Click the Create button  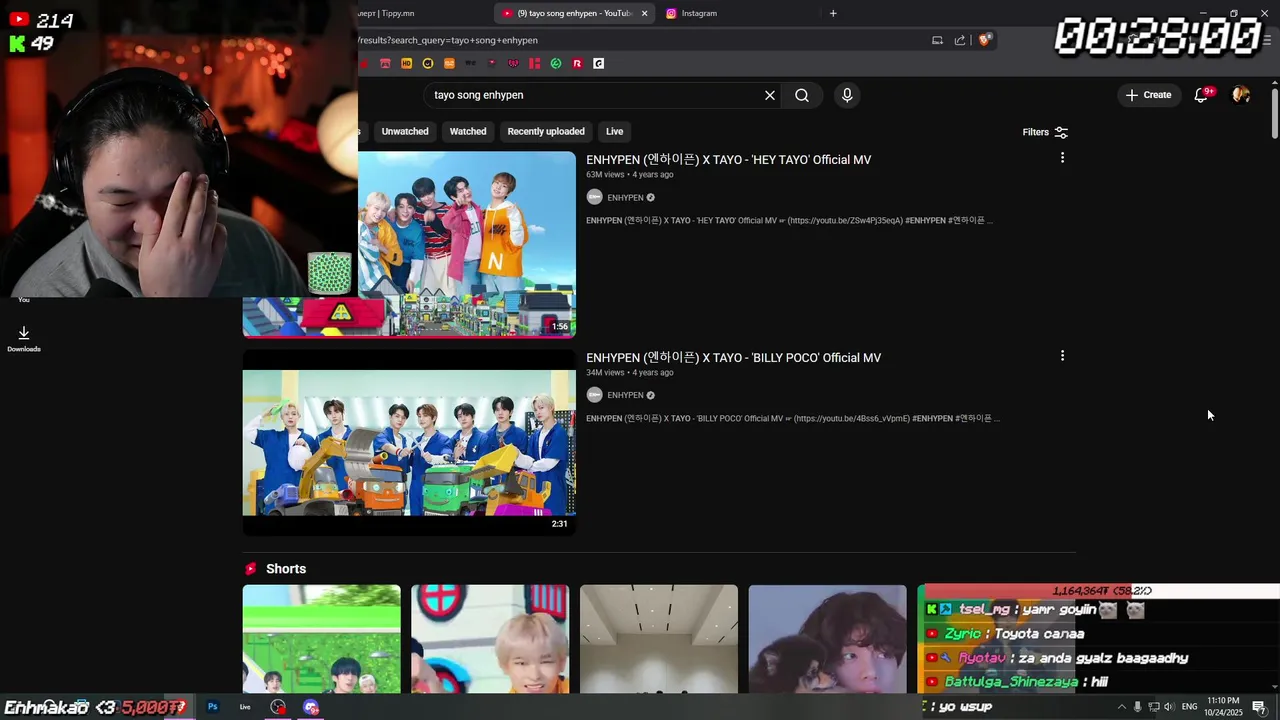pos(1148,95)
